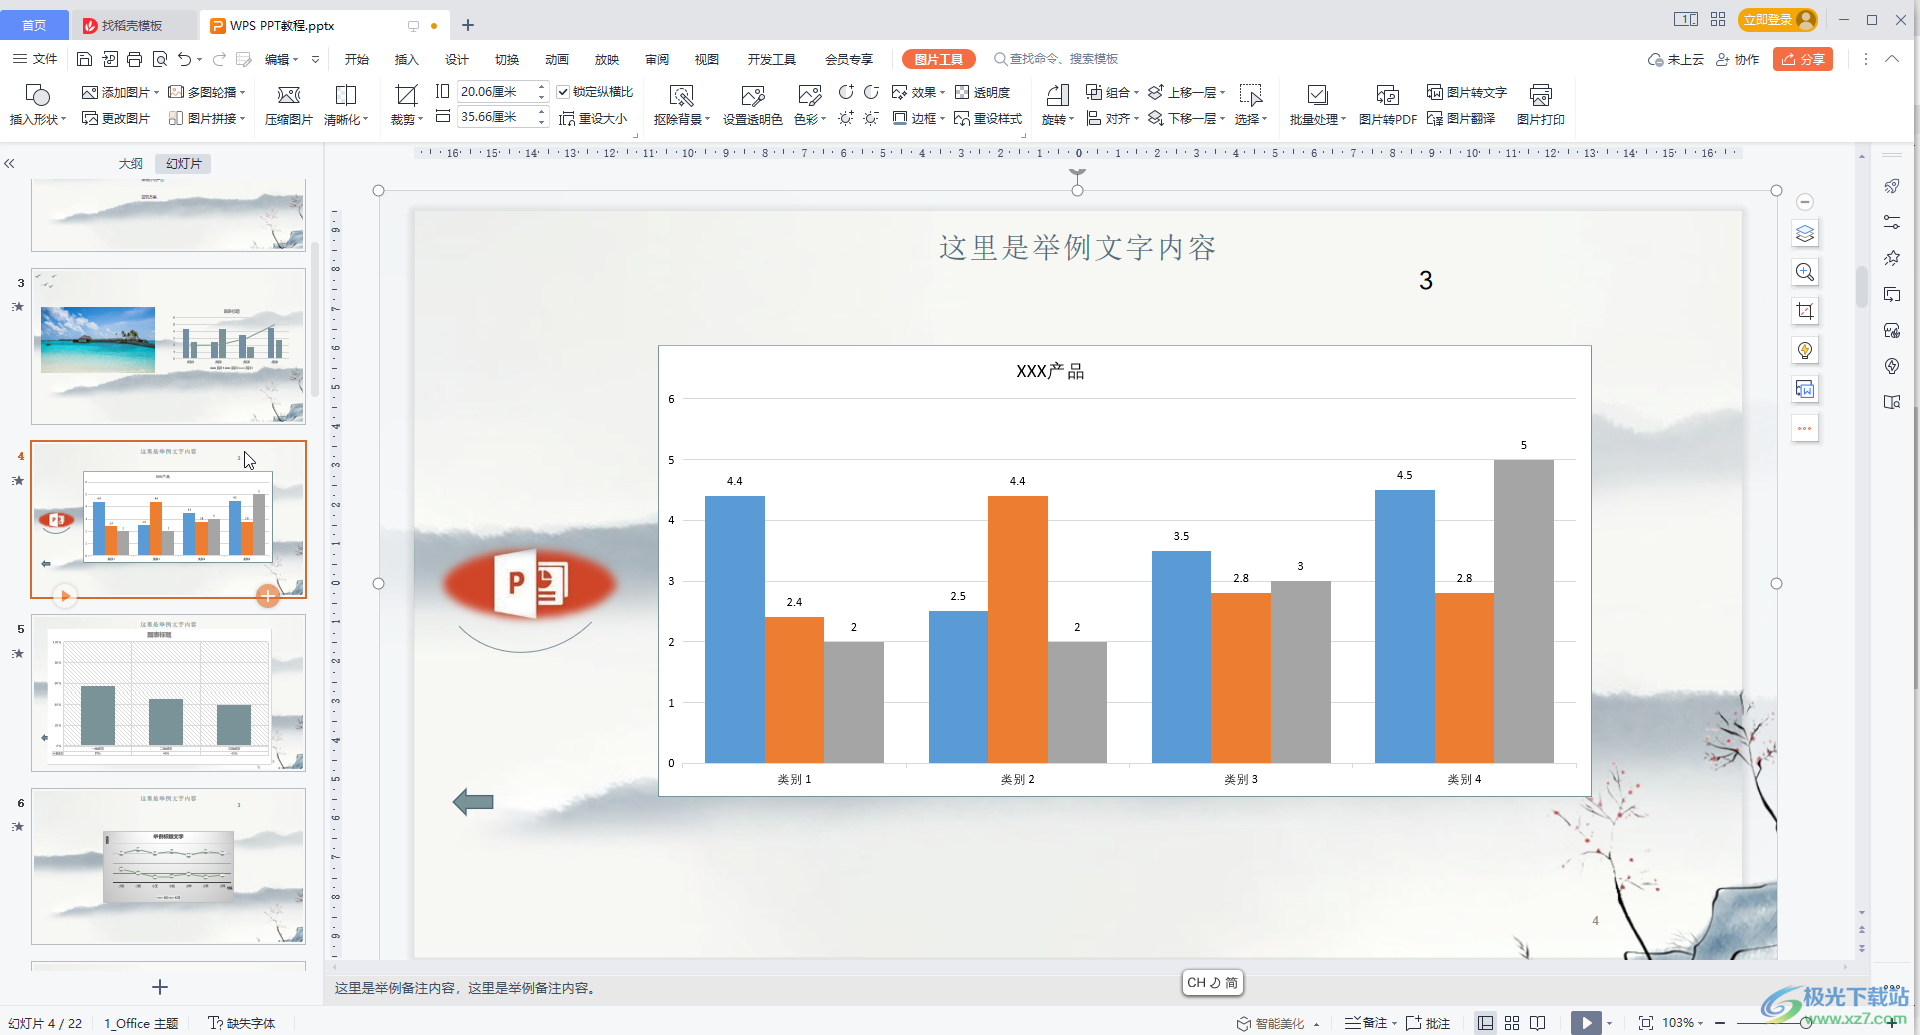Switch to reading view icon
Viewport: 1920px width, 1035px height.
[x=1538, y=1023]
